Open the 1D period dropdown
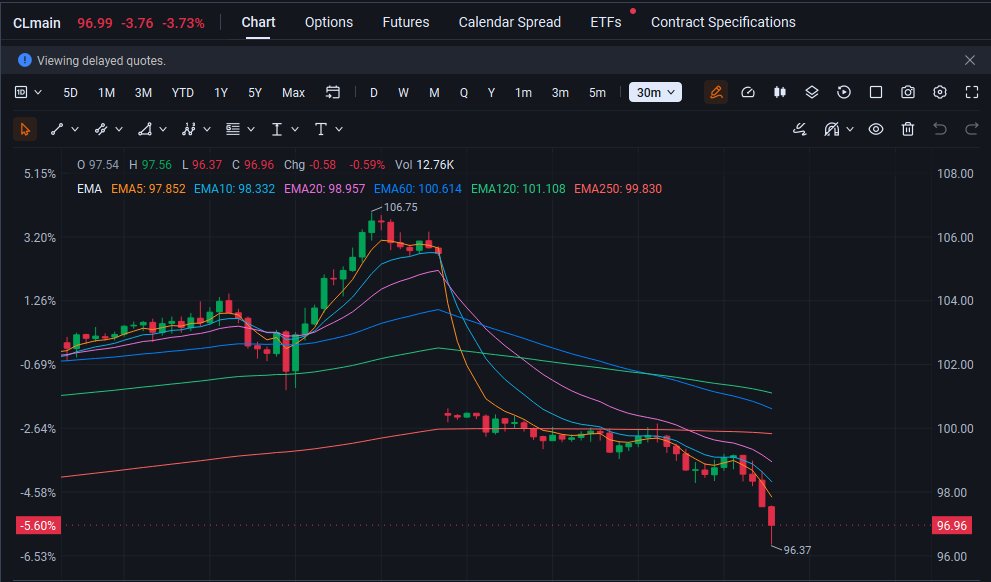Viewport: 991px width, 582px height. click(x=28, y=92)
